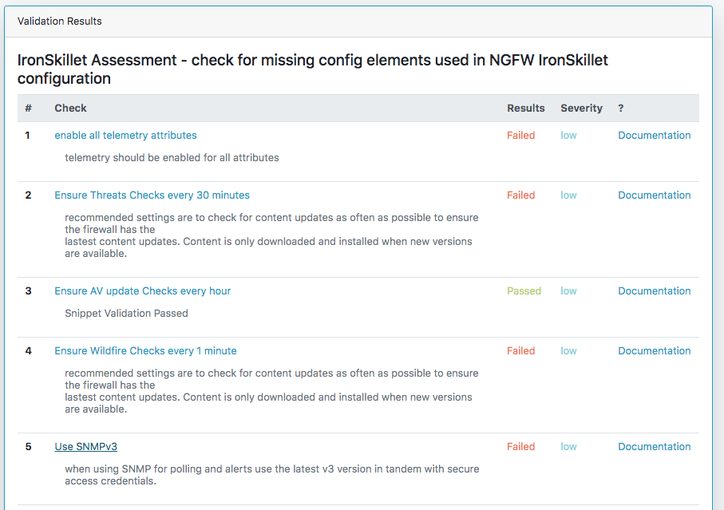
Task: Open Documentation for the AV update check
Action: click(654, 291)
